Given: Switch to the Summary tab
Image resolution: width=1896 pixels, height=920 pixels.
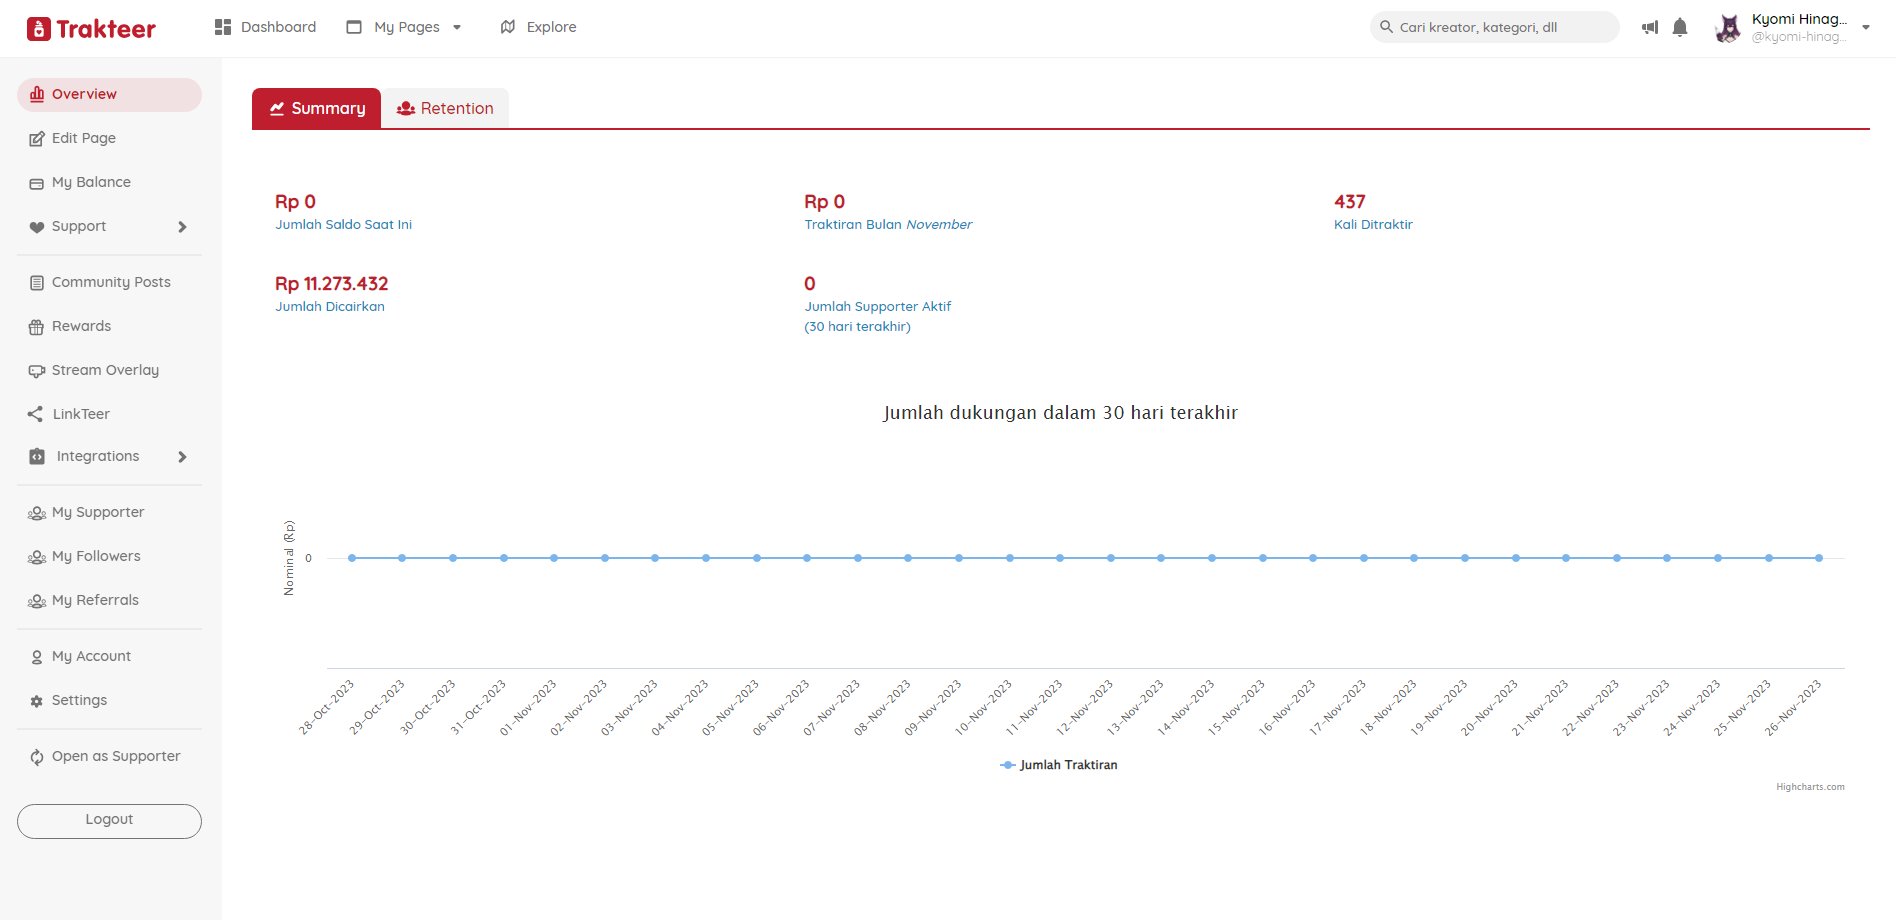Looking at the screenshot, I should (x=316, y=108).
